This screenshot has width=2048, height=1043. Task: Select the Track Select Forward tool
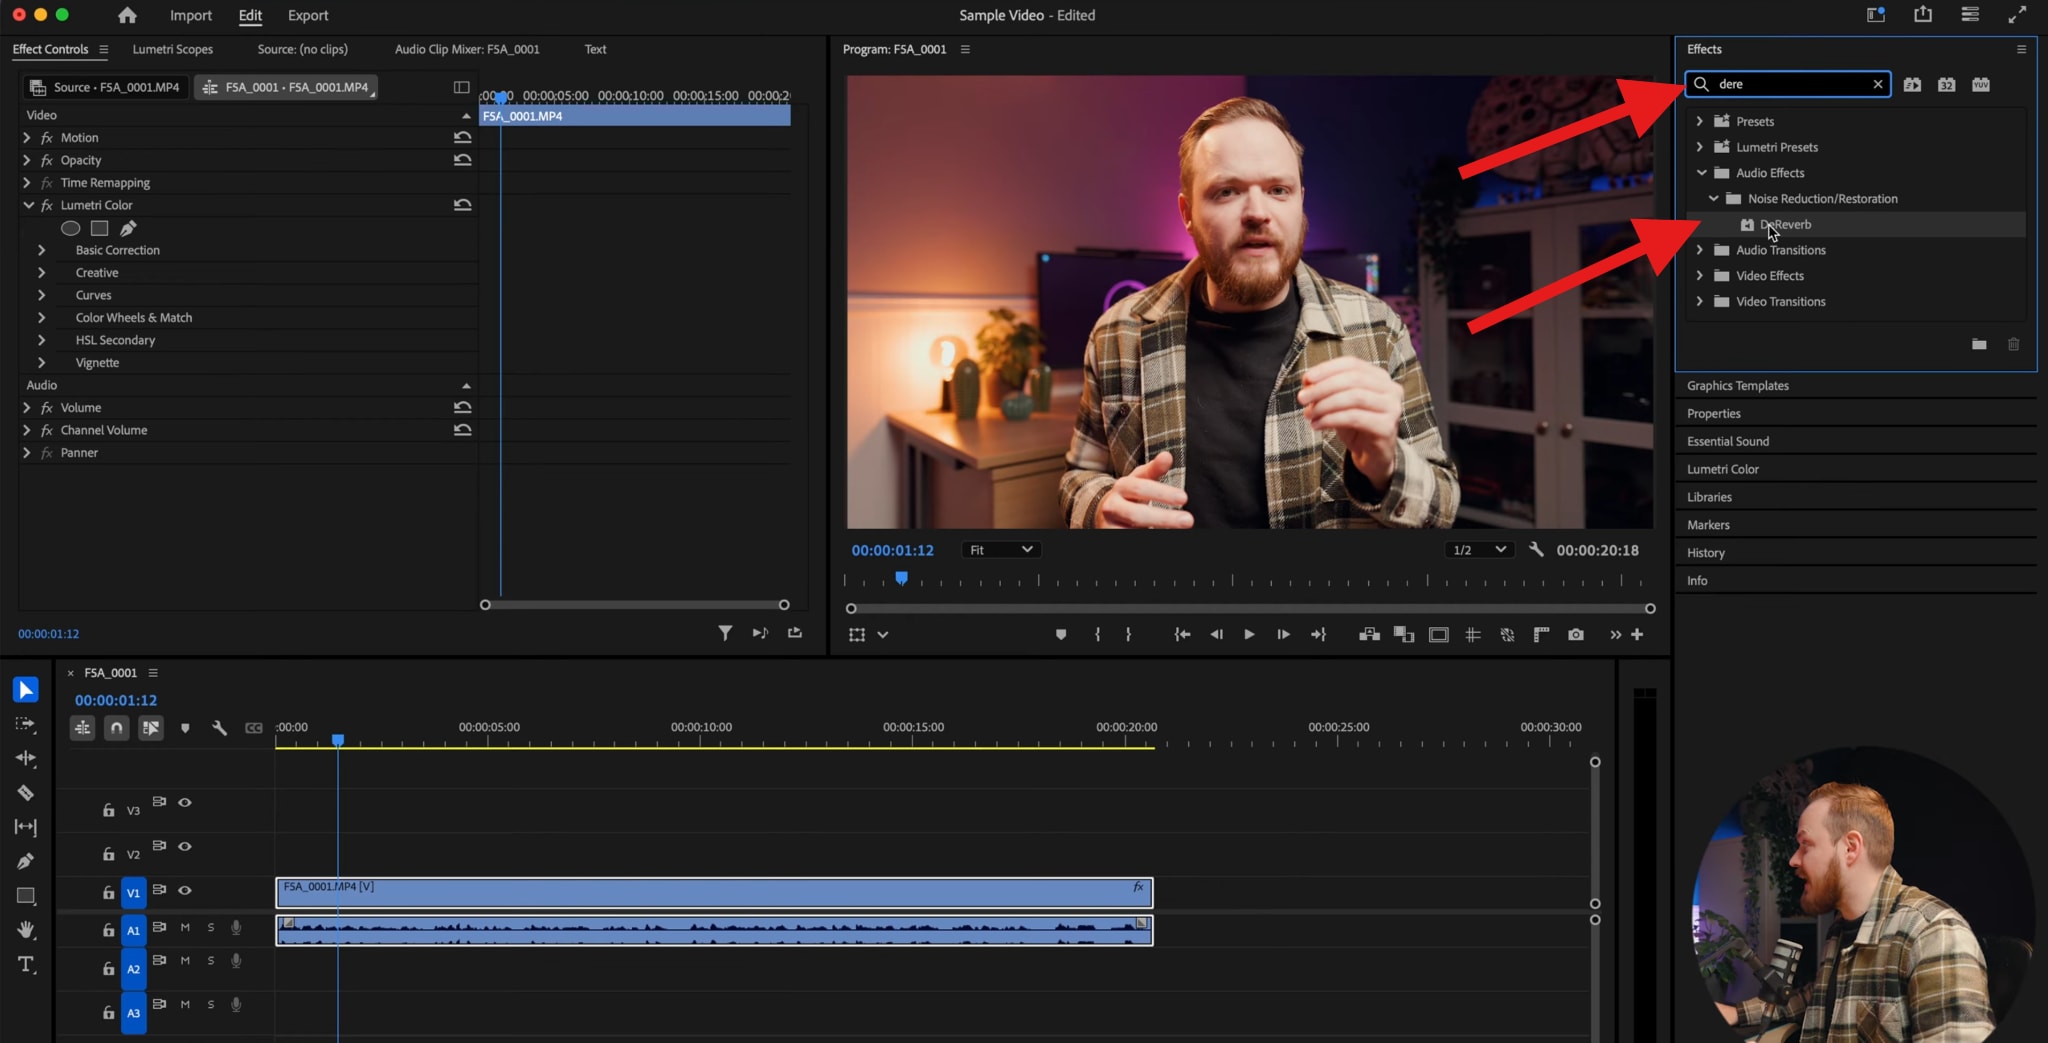point(26,725)
